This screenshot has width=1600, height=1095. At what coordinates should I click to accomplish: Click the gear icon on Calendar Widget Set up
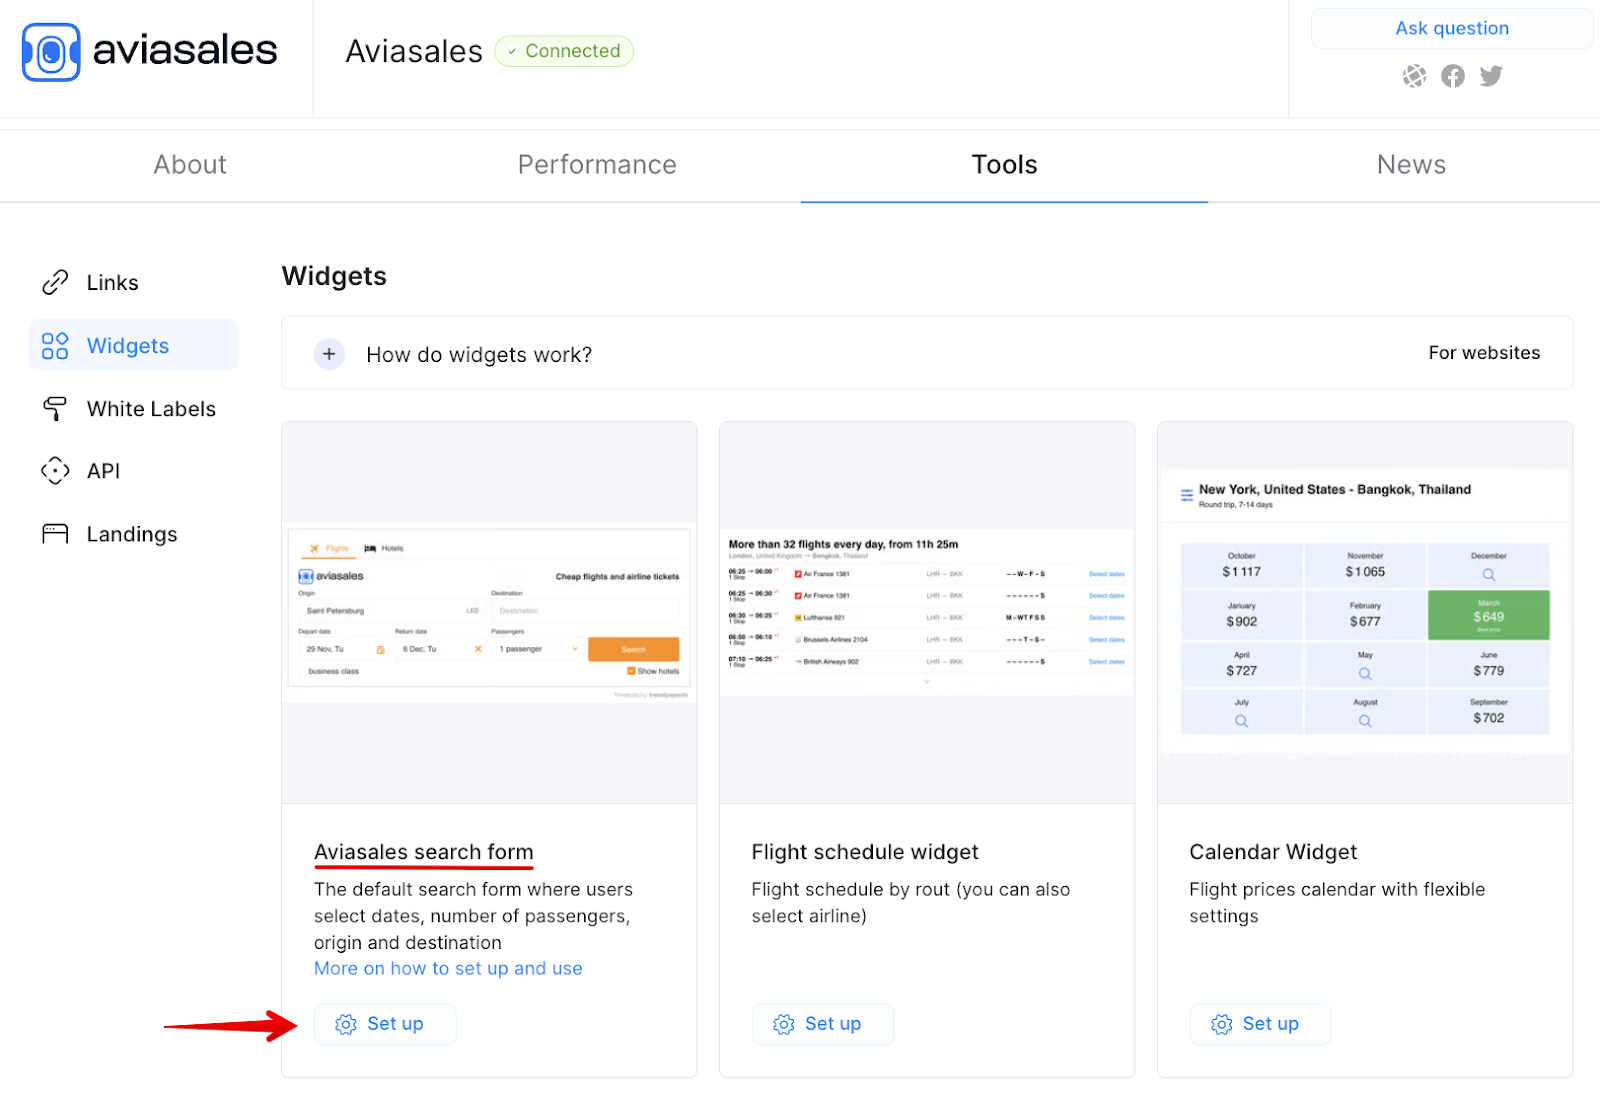click(x=1221, y=1024)
